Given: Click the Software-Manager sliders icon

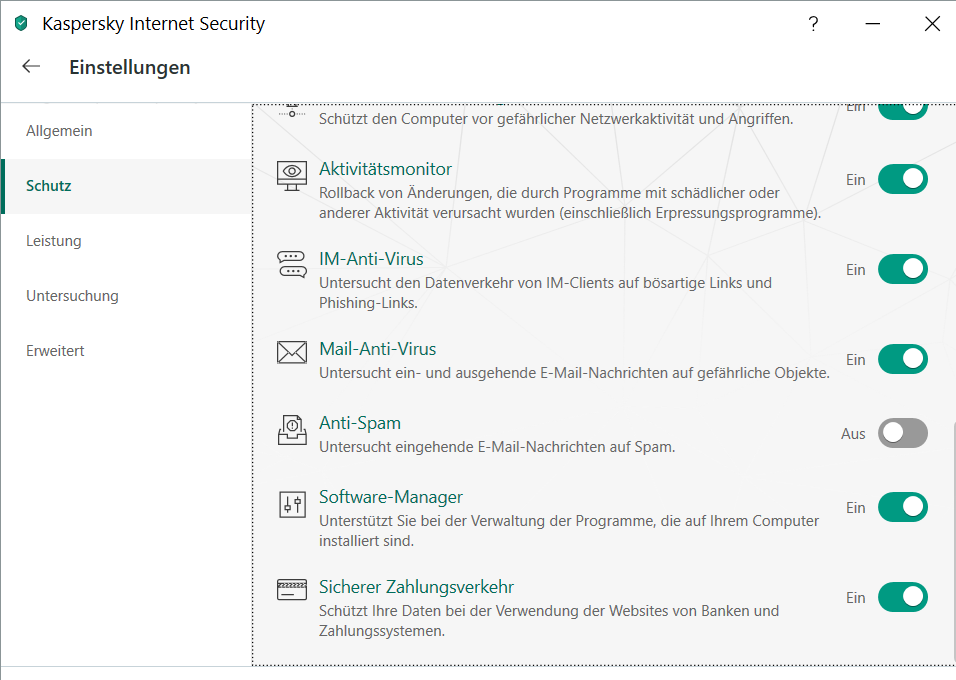Looking at the screenshot, I should click(292, 504).
